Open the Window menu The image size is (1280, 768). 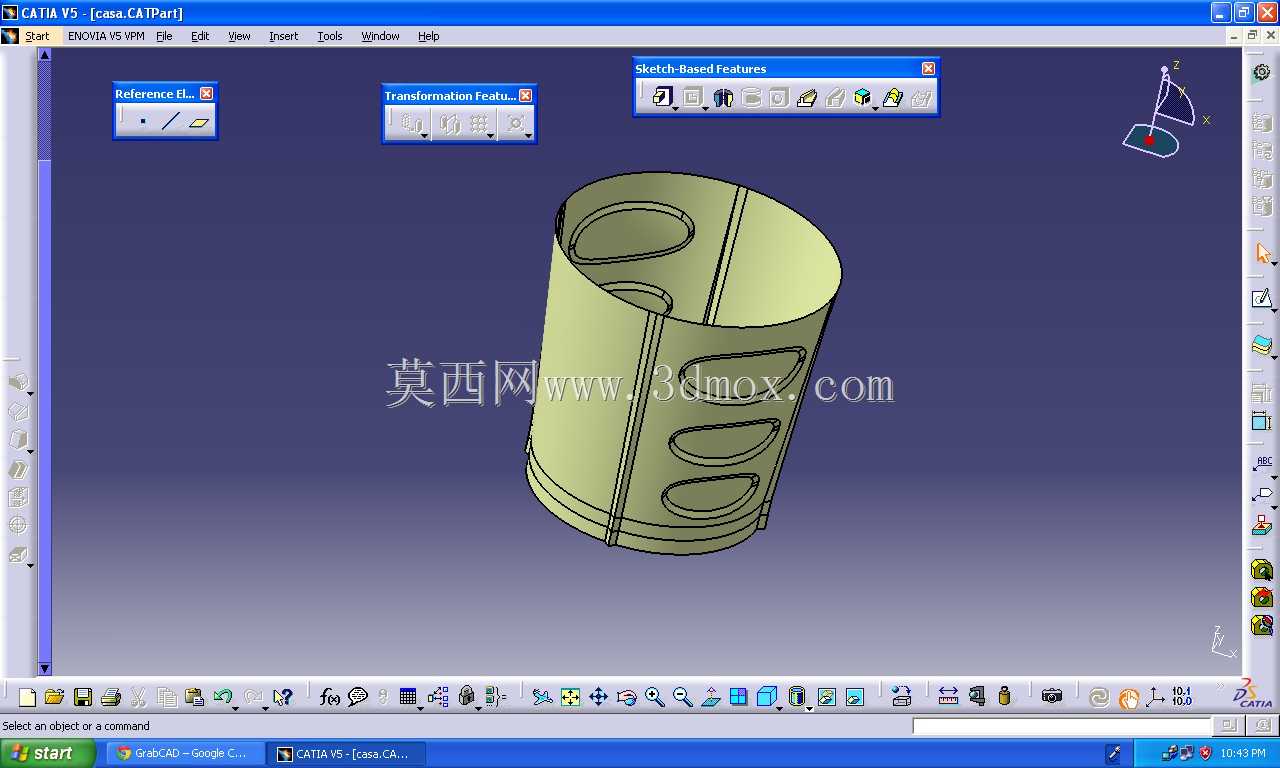pos(380,36)
